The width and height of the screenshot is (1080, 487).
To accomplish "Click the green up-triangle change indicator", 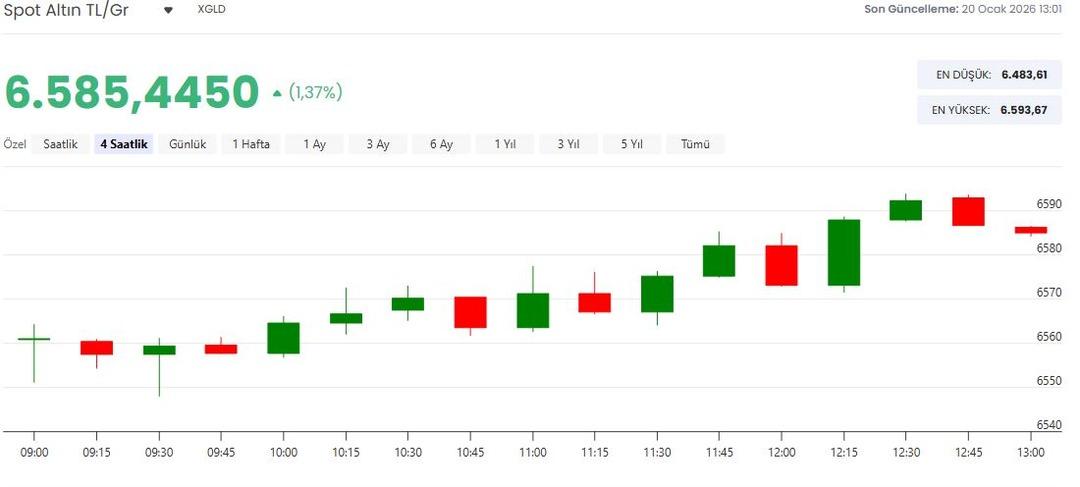I will click(277, 93).
